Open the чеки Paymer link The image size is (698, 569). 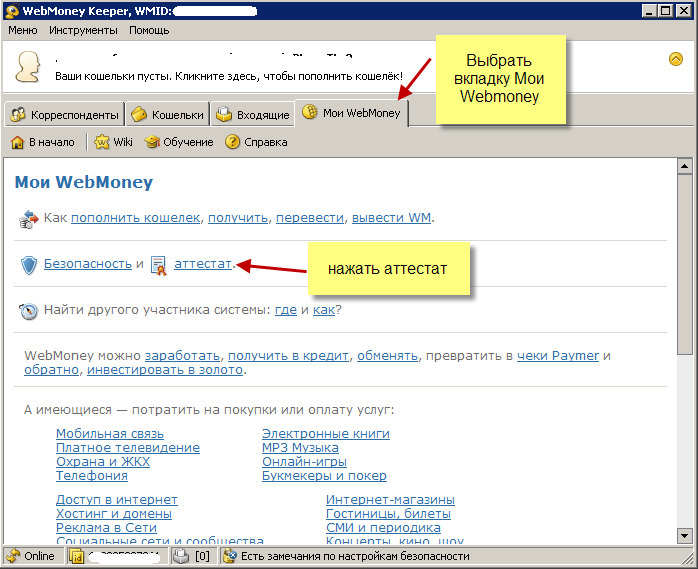[x=558, y=356]
